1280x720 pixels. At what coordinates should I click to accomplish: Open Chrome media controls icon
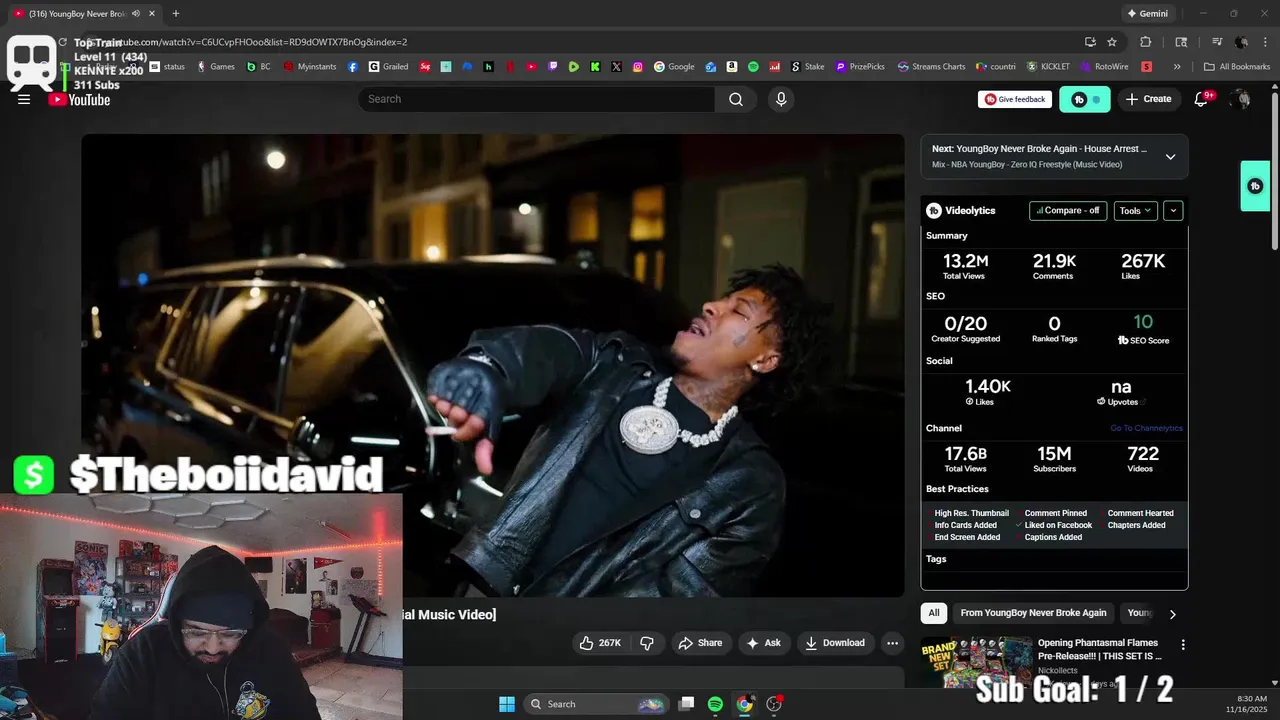(x=1217, y=42)
